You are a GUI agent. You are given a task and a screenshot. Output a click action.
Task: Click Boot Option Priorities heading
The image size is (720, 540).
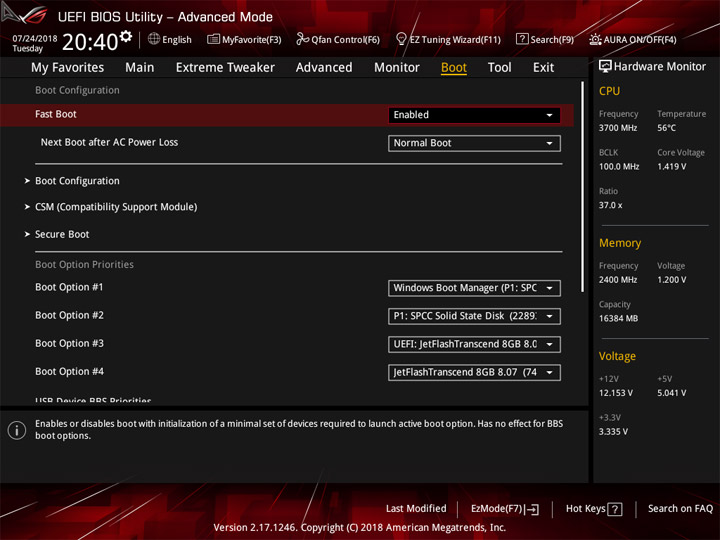tap(84, 264)
